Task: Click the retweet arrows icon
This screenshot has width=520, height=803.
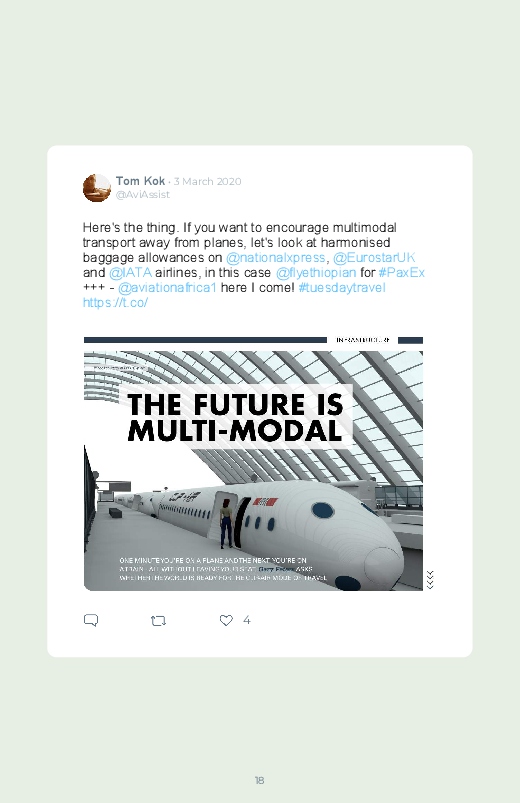Action: coord(158,621)
